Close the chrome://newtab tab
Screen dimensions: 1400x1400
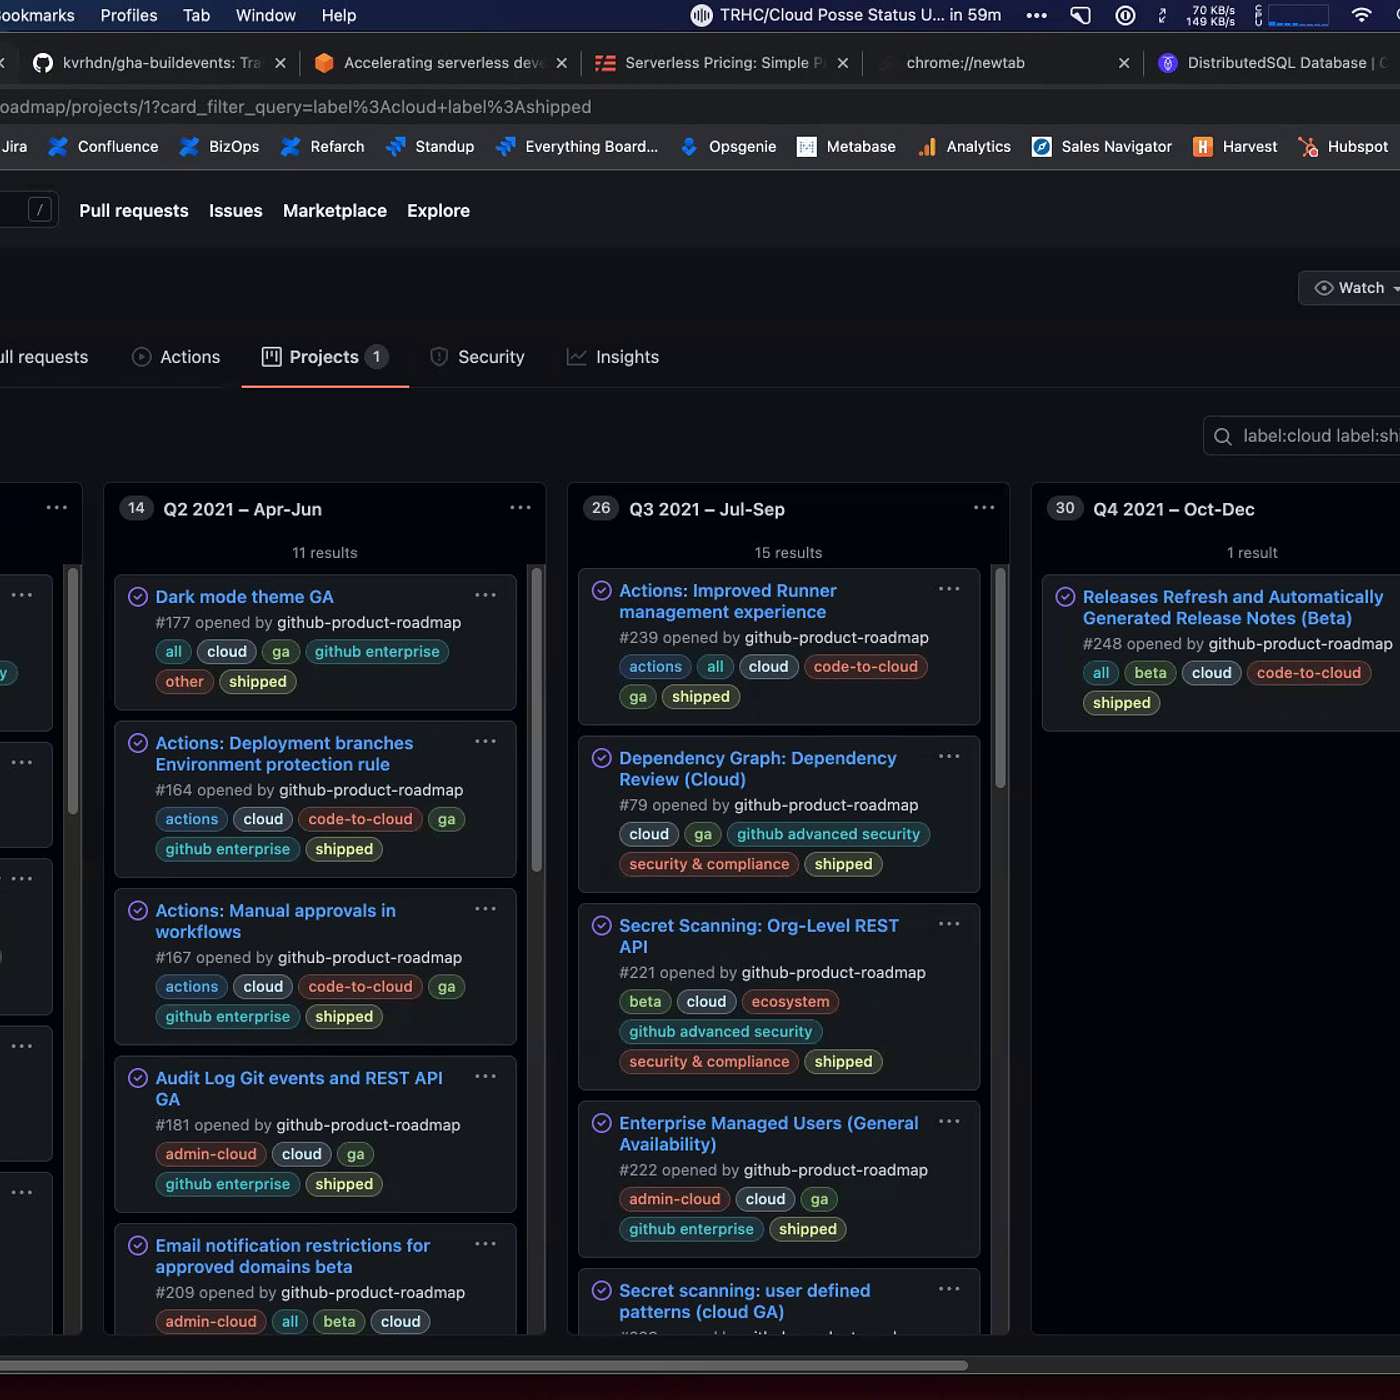[1124, 63]
